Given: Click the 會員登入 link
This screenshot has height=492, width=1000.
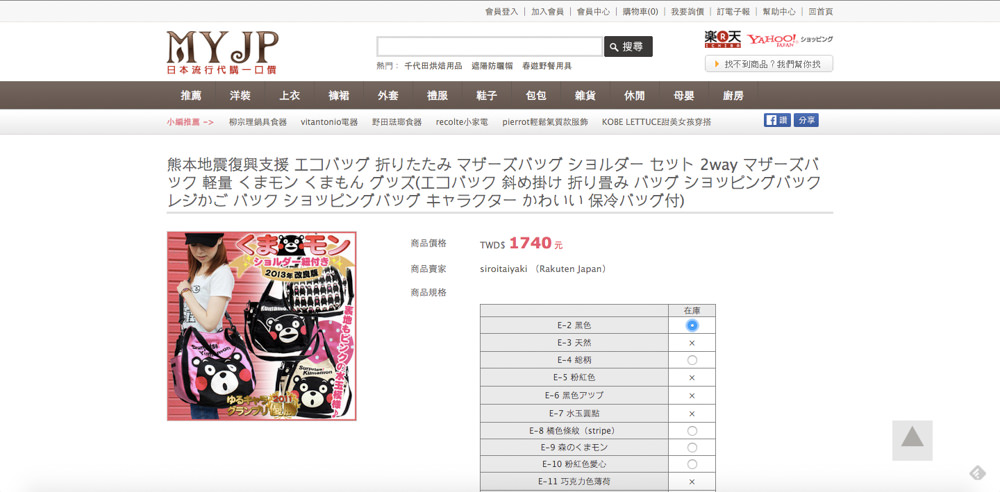Looking at the screenshot, I should (501, 11).
